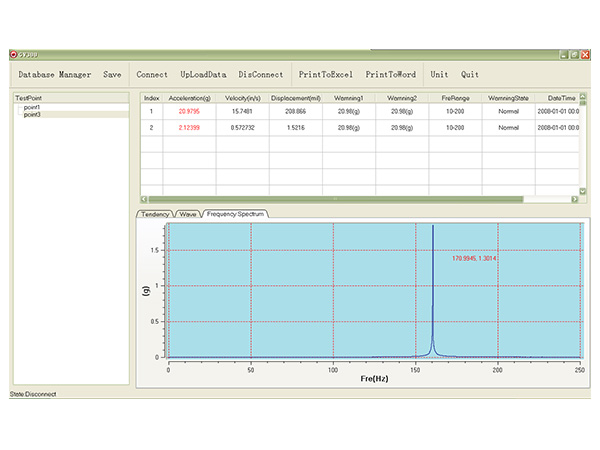Switch to the Wave tab
This screenshot has height=450, width=600.
click(x=188, y=214)
